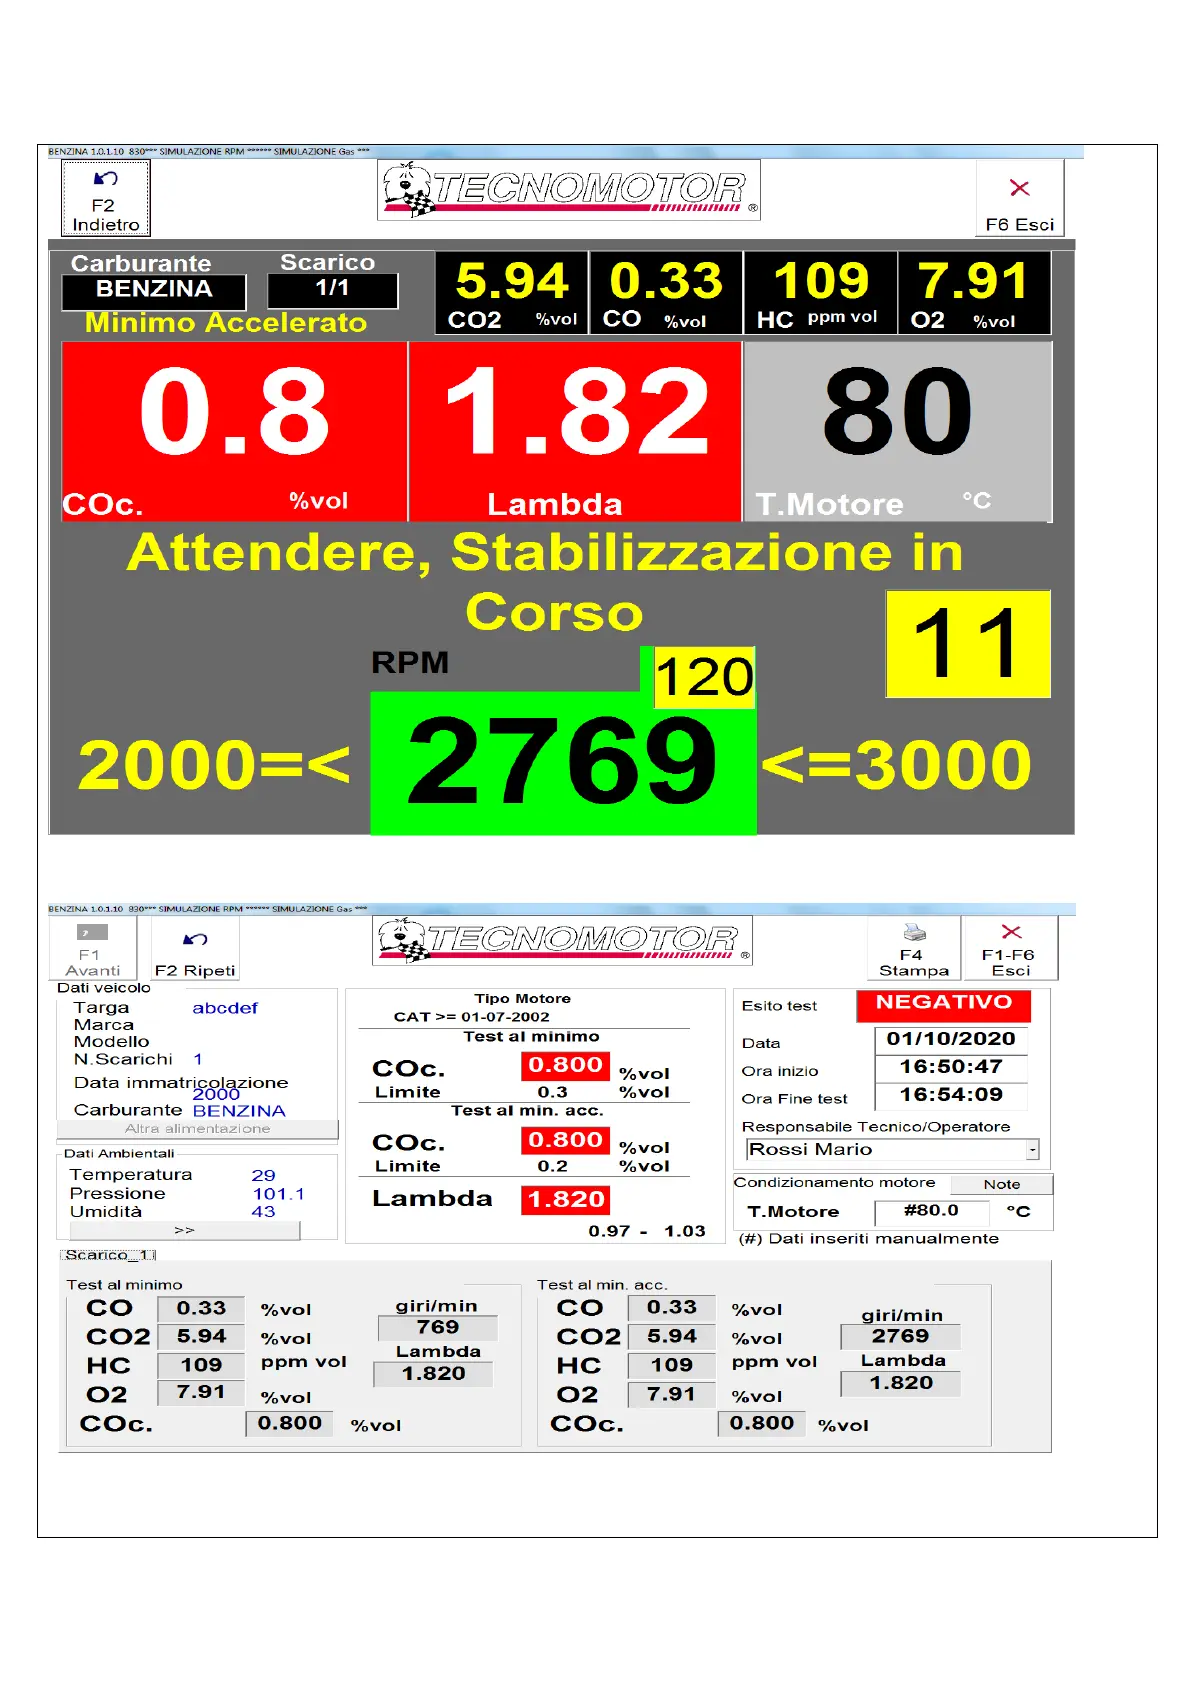Click the Altra alimentazione button

point(197,1129)
